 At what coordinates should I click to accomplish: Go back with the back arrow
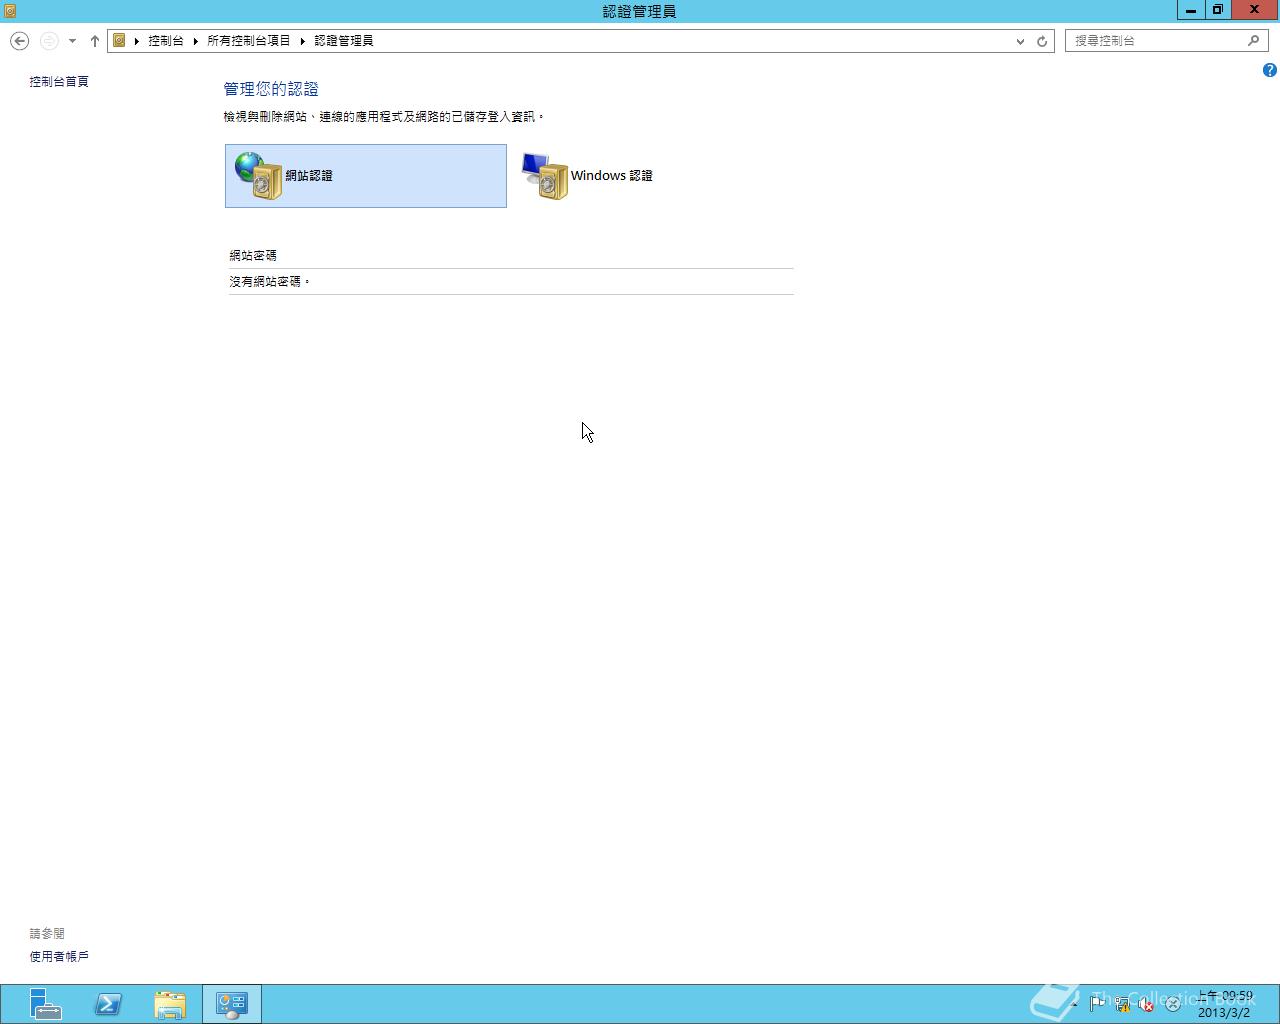coord(19,41)
